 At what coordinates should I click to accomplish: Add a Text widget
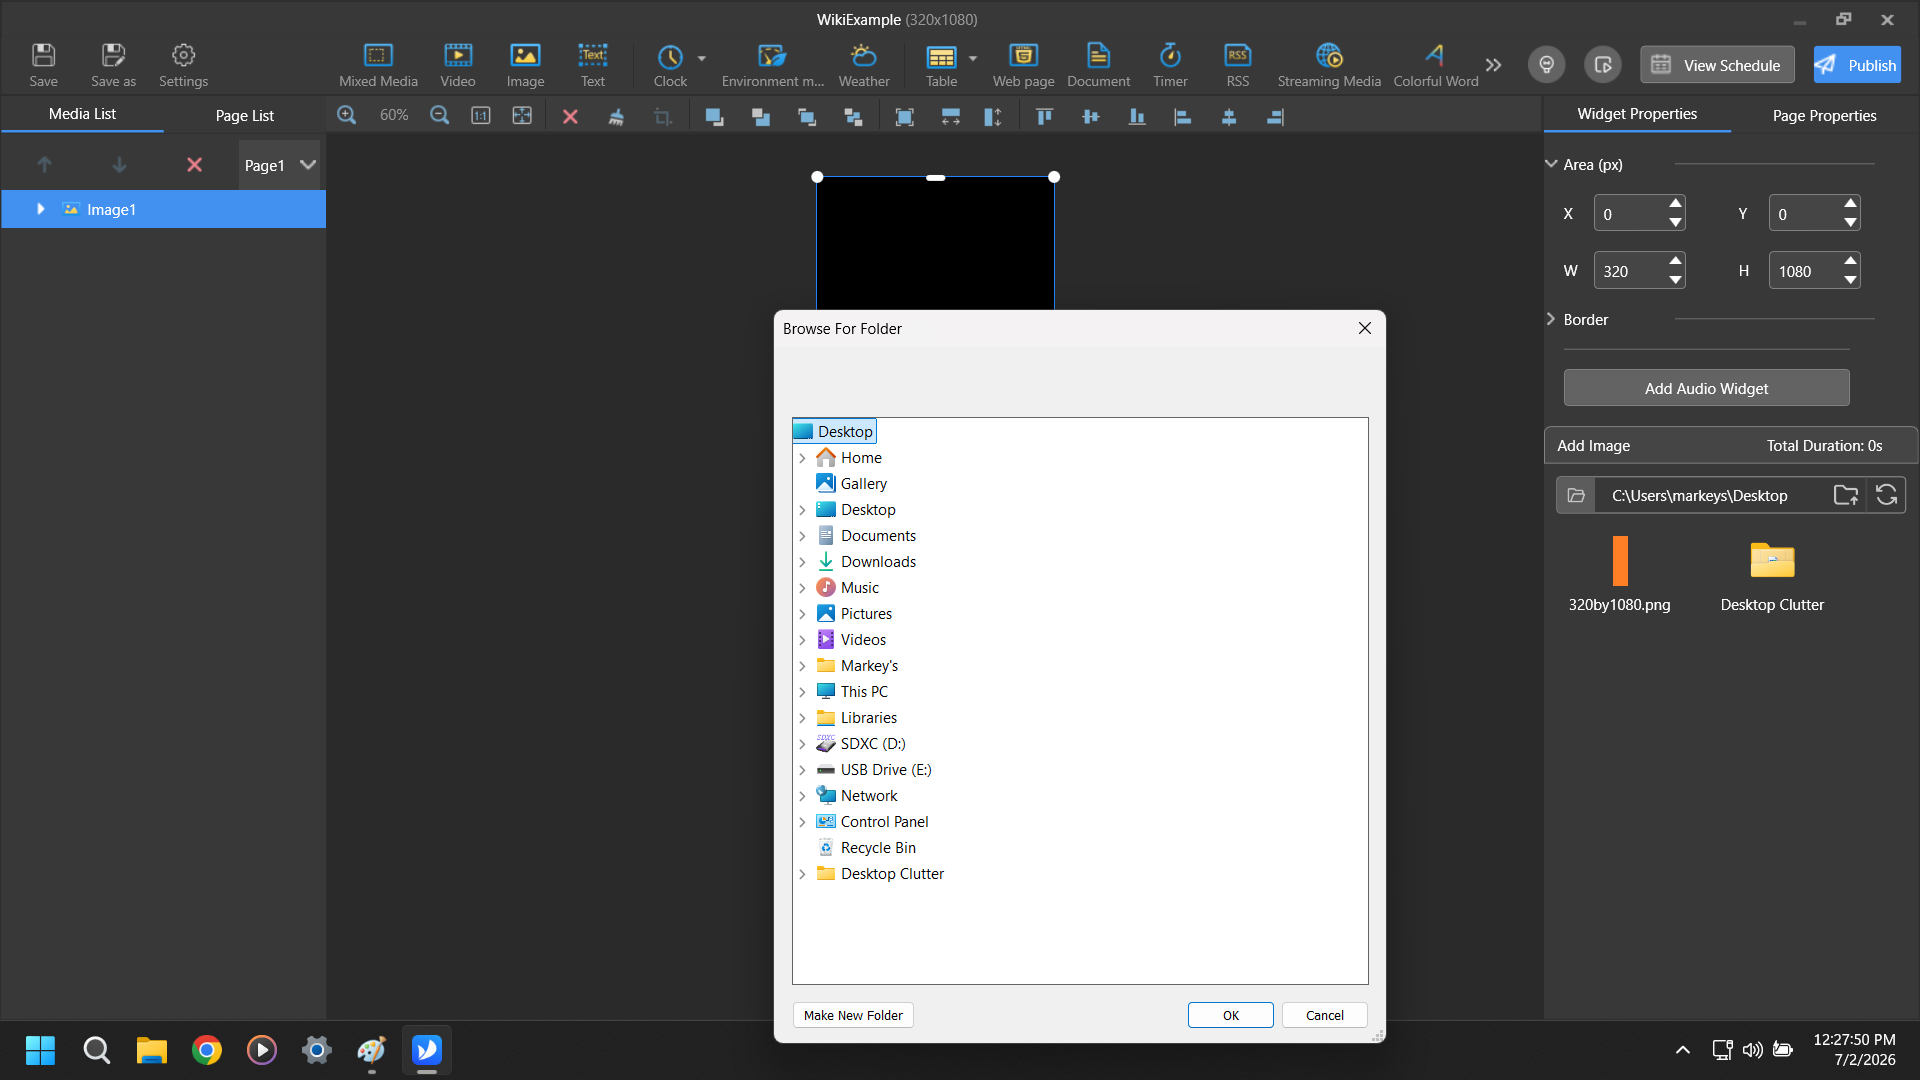point(593,65)
